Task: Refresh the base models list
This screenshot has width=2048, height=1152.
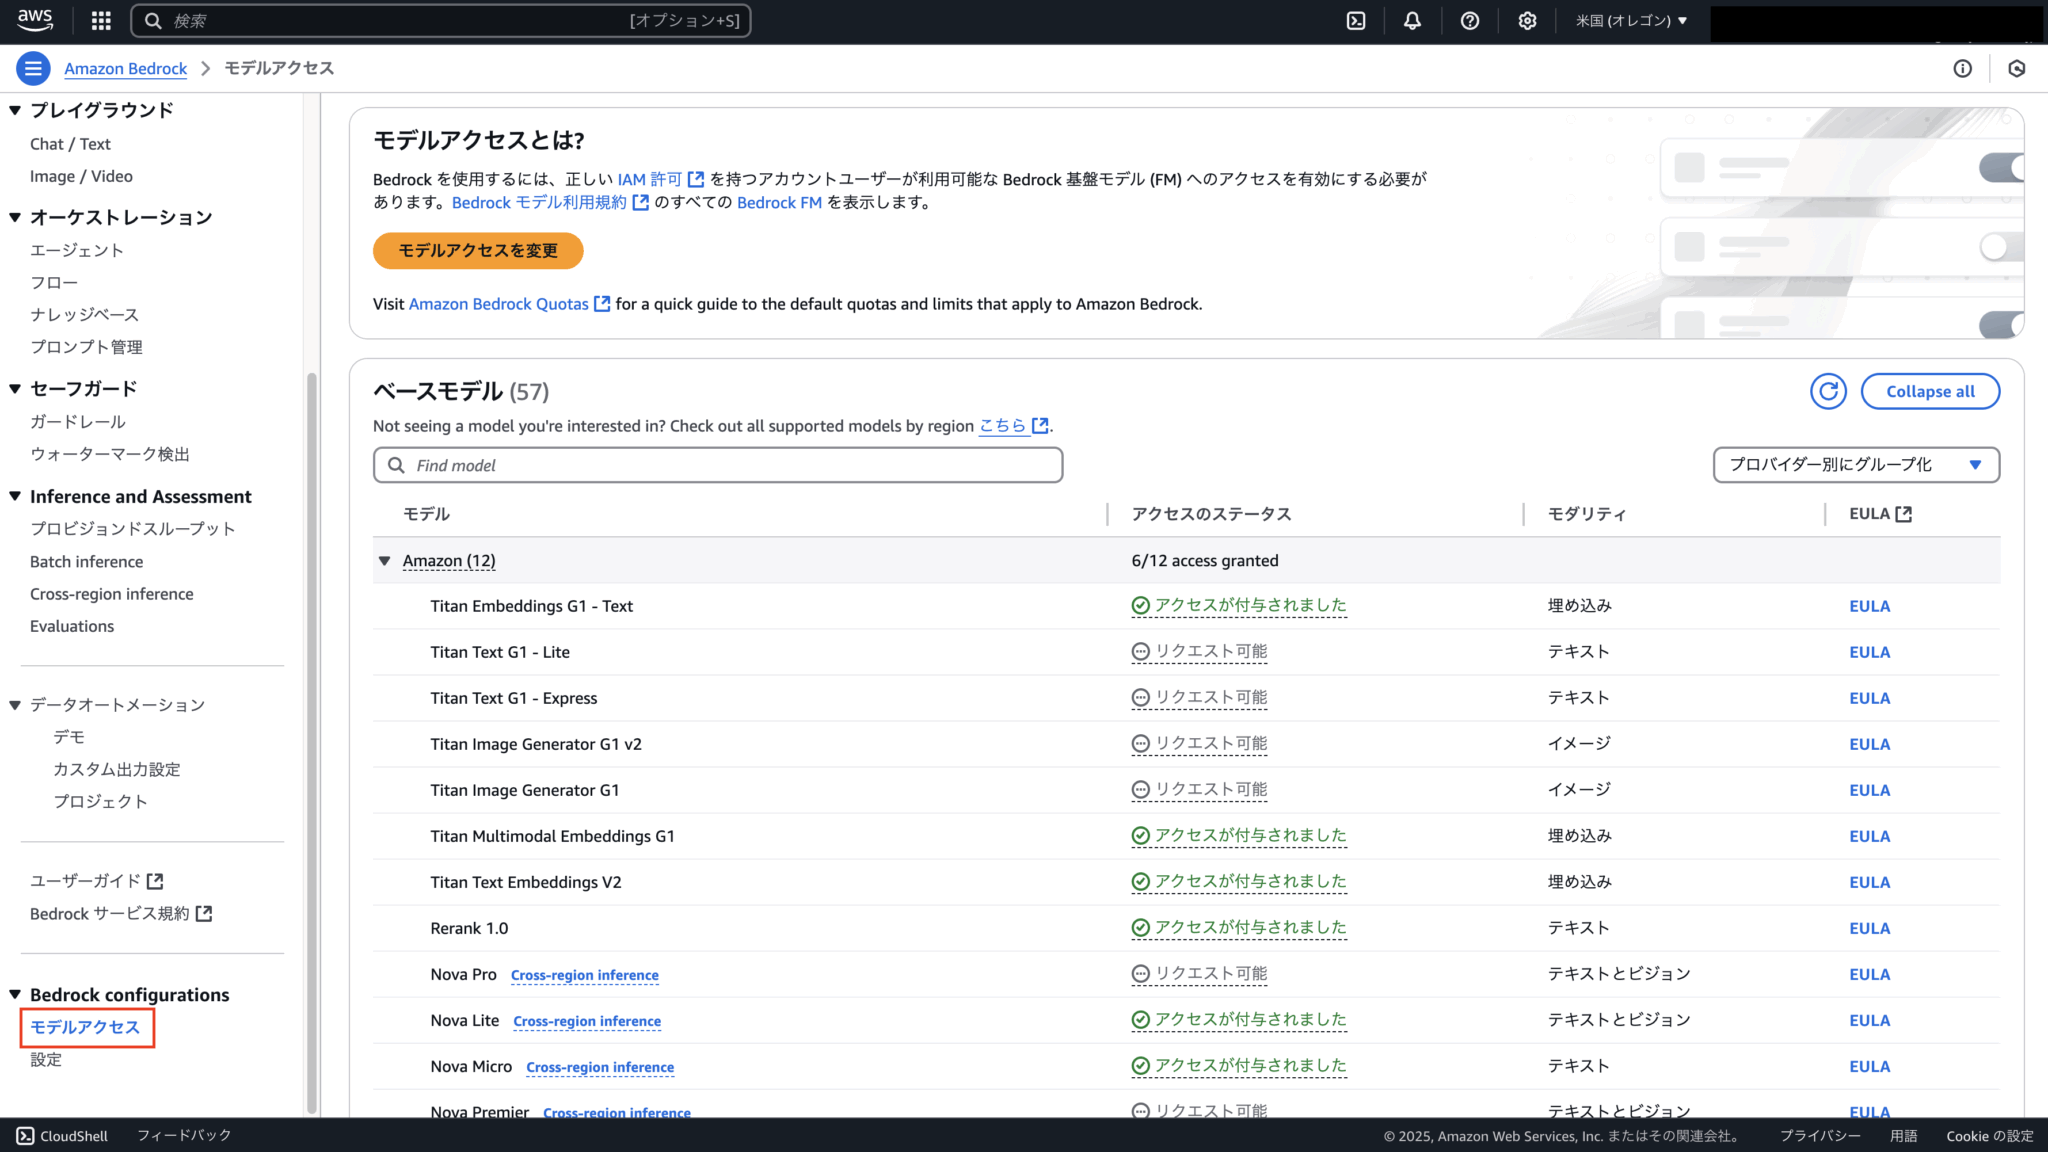Action: tap(1828, 391)
